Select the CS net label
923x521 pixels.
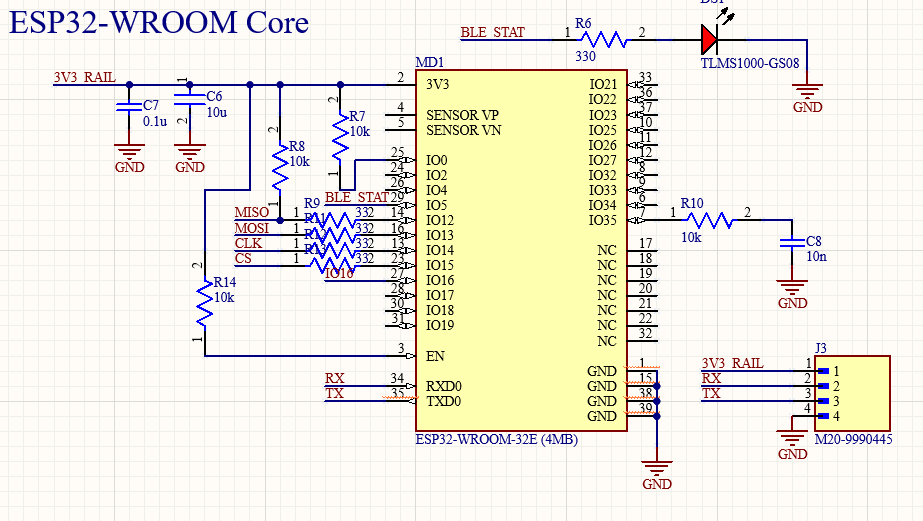[243, 258]
